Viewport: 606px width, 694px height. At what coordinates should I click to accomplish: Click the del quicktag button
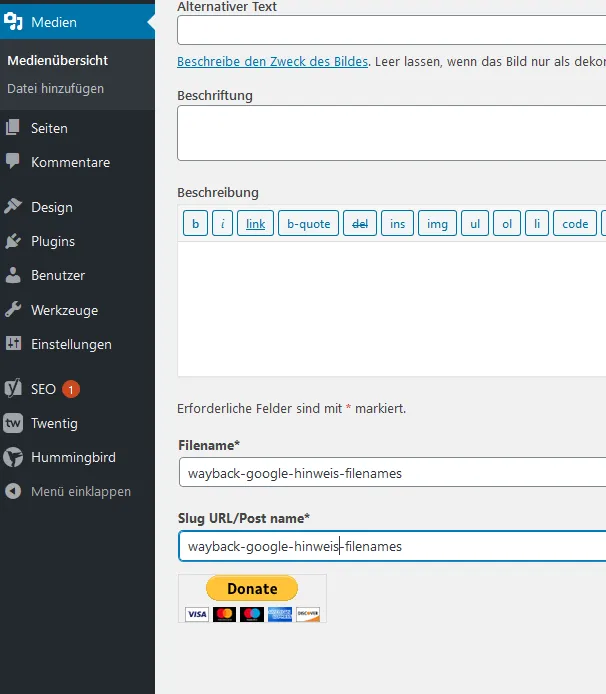[x=360, y=223]
